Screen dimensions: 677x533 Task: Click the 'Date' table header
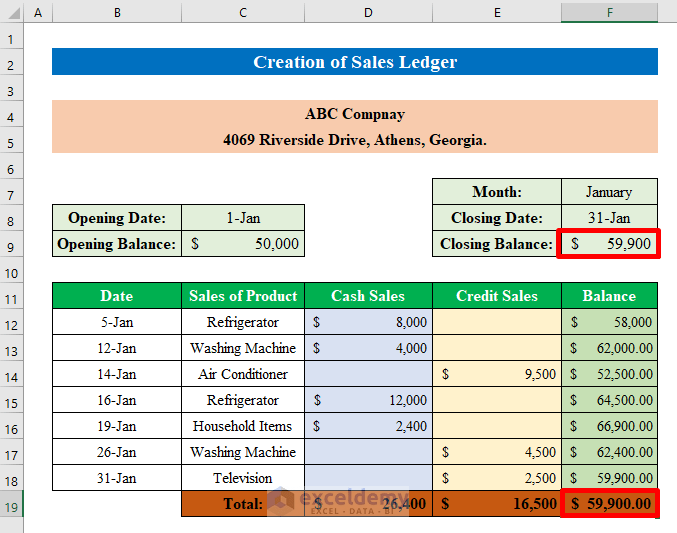(117, 296)
